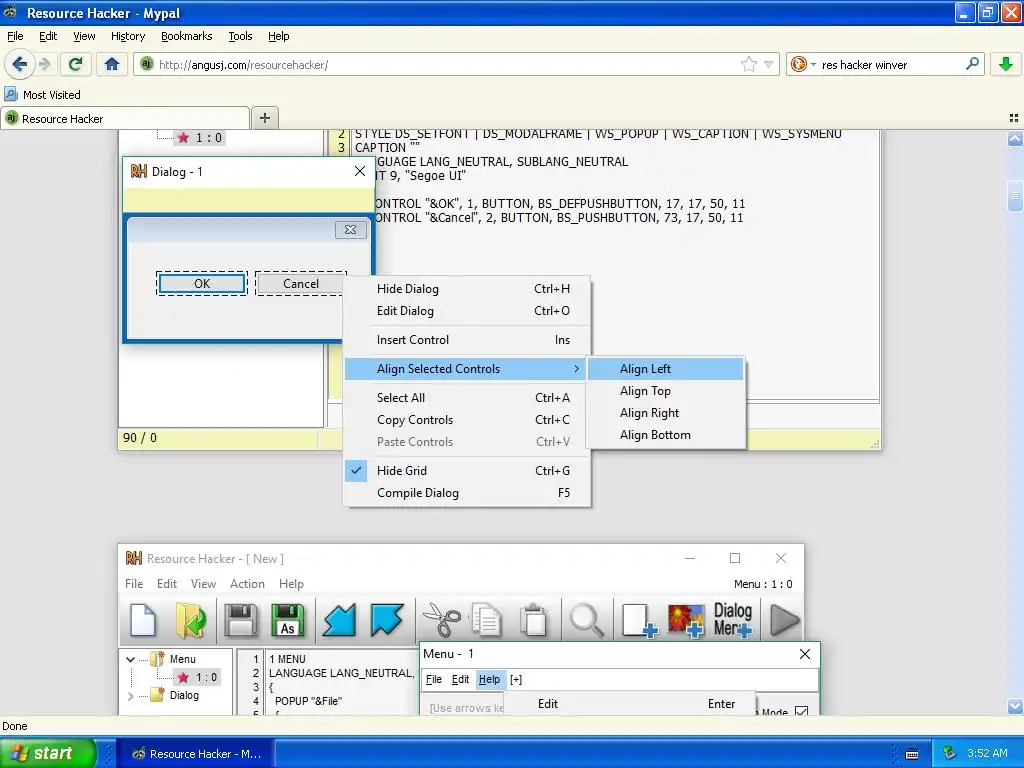The image size is (1024, 768).
Task: Click the Resource Hacker taskbar button
Action: [x=197, y=754]
